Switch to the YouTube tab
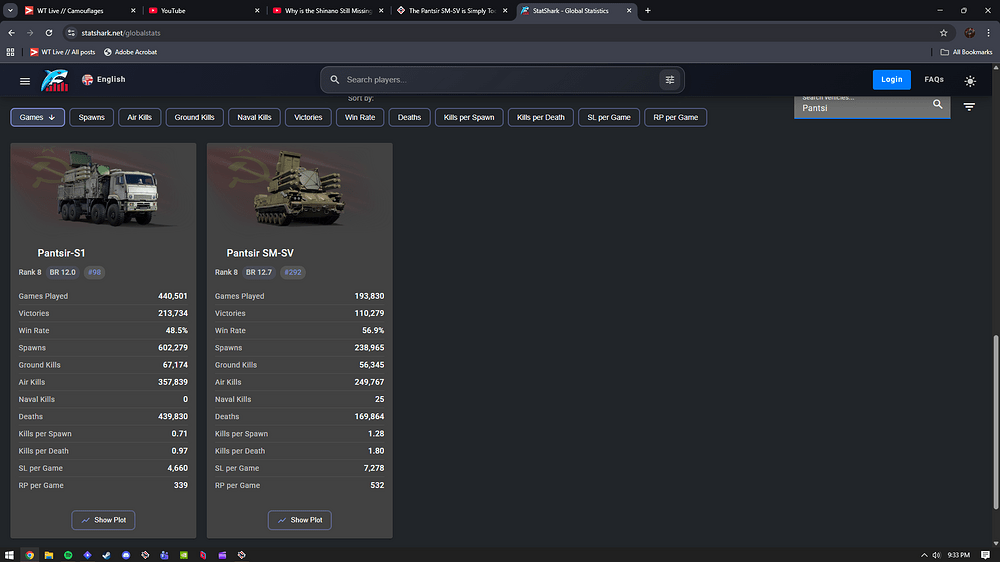This screenshot has width=1000, height=562. (203, 11)
